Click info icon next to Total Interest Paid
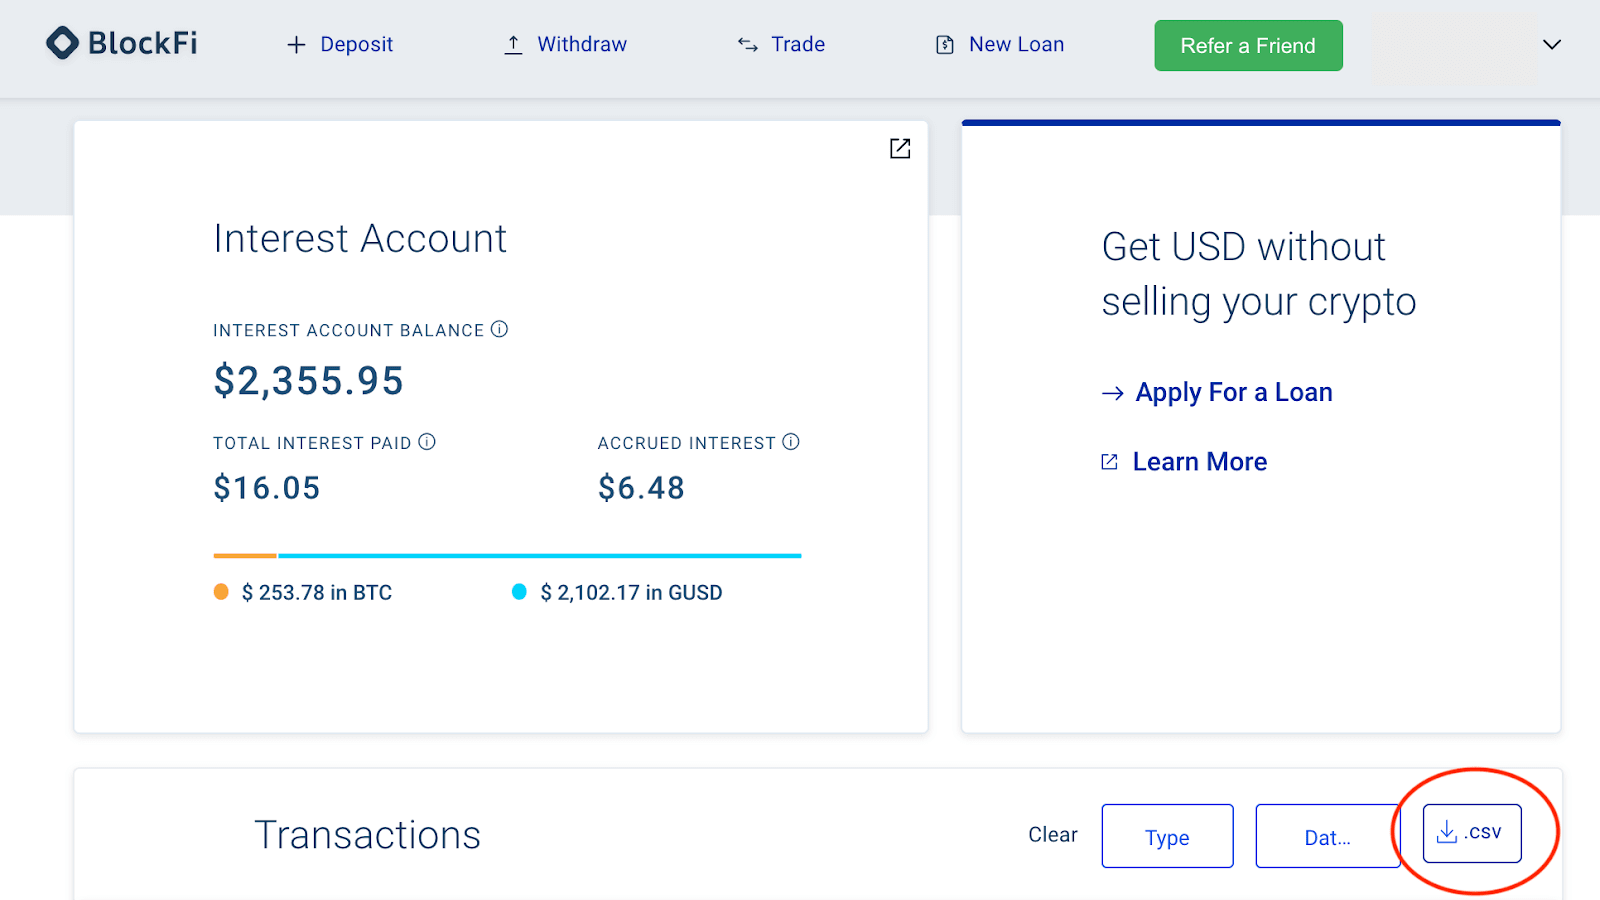 click(427, 442)
